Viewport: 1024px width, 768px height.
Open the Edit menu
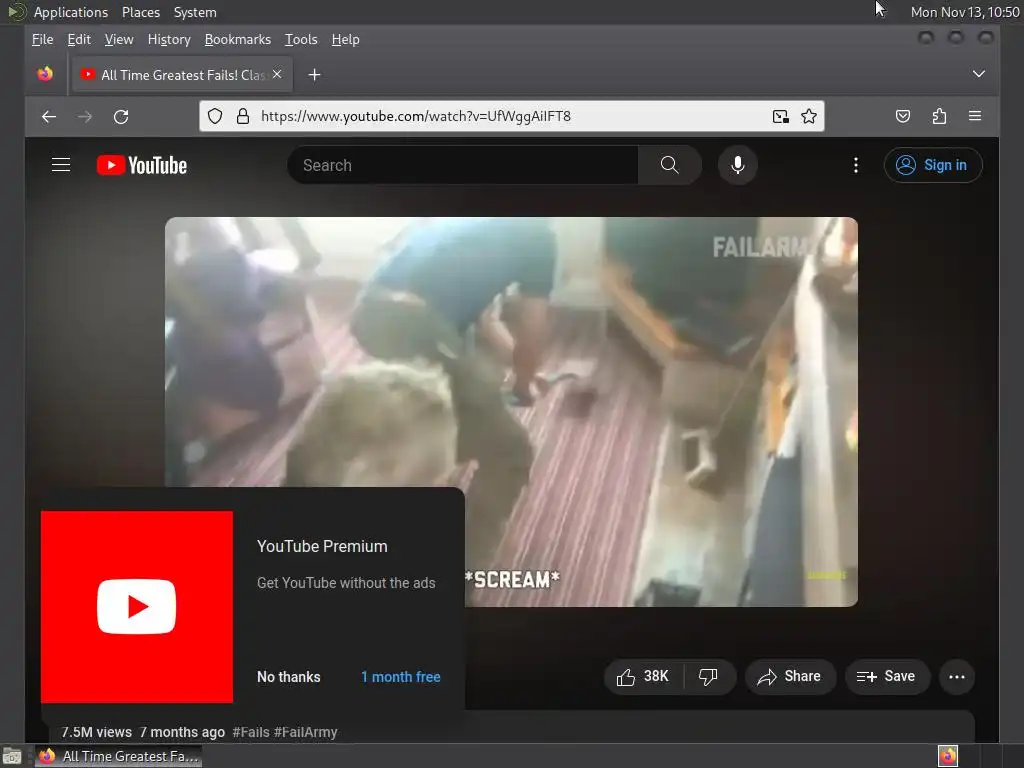click(79, 40)
